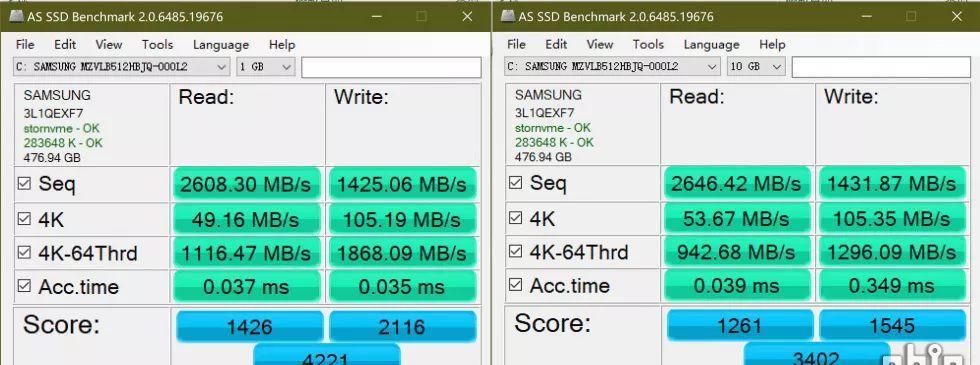Open View menu in right window
Viewport: 980px width, 365px height.
point(600,44)
